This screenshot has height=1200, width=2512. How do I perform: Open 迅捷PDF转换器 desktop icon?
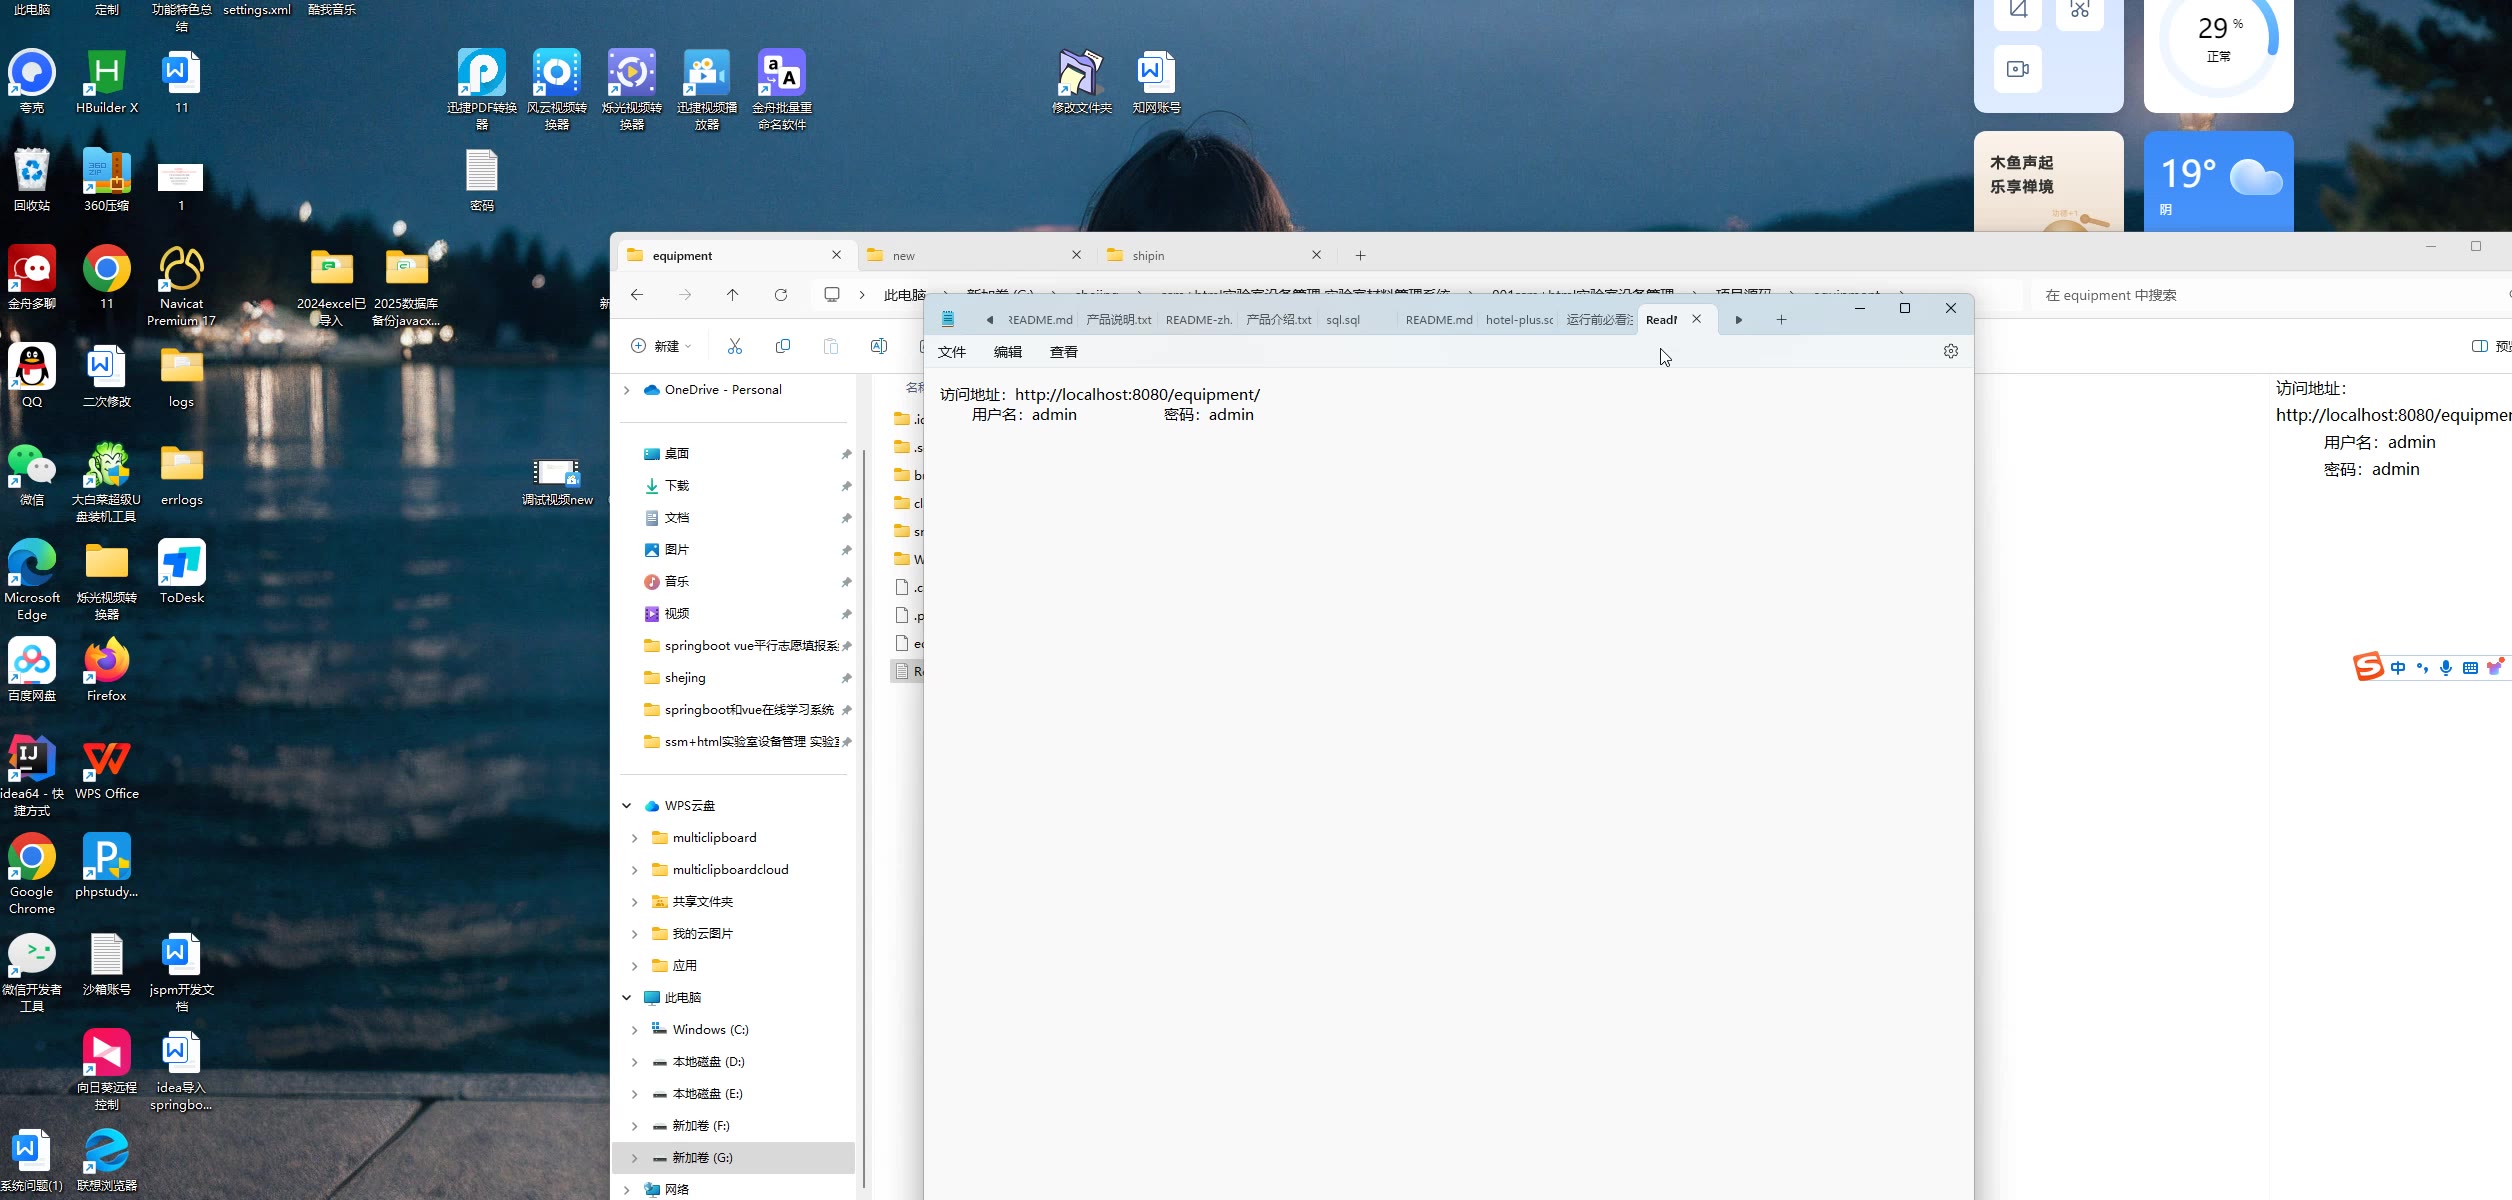(482, 90)
